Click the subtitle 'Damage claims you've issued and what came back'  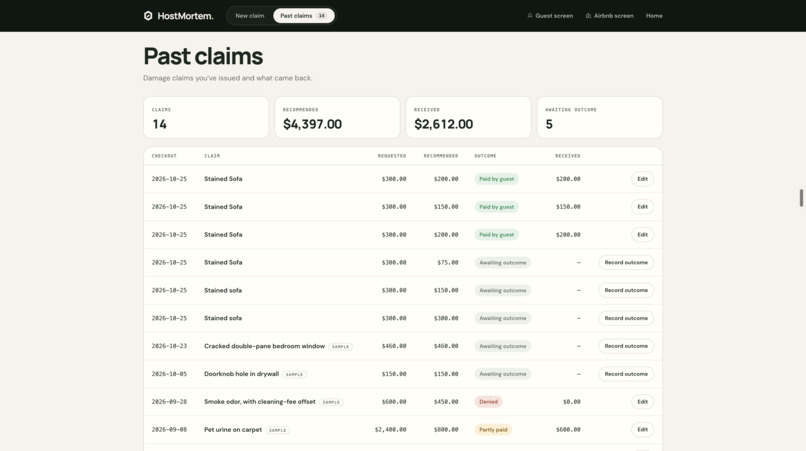tap(227, 78)
